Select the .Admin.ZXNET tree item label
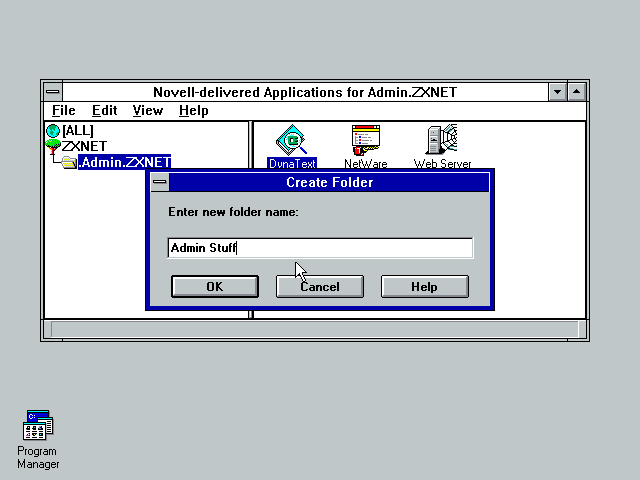The height and width of the screenshot is (480, 640). coord(124,162)
